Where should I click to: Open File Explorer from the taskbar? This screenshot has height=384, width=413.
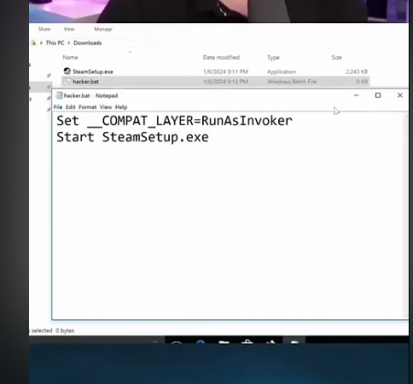[x=224, y=342]
